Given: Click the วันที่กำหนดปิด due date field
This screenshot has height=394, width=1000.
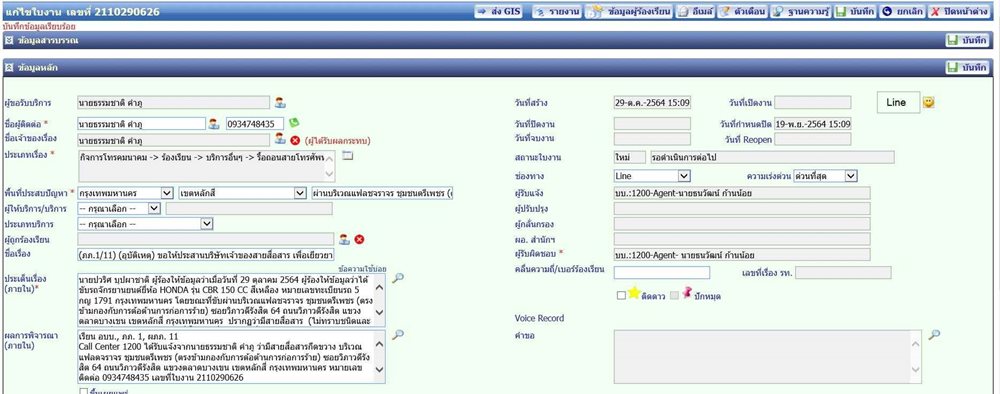Looking at the screenshot, I should click(813, 124).
